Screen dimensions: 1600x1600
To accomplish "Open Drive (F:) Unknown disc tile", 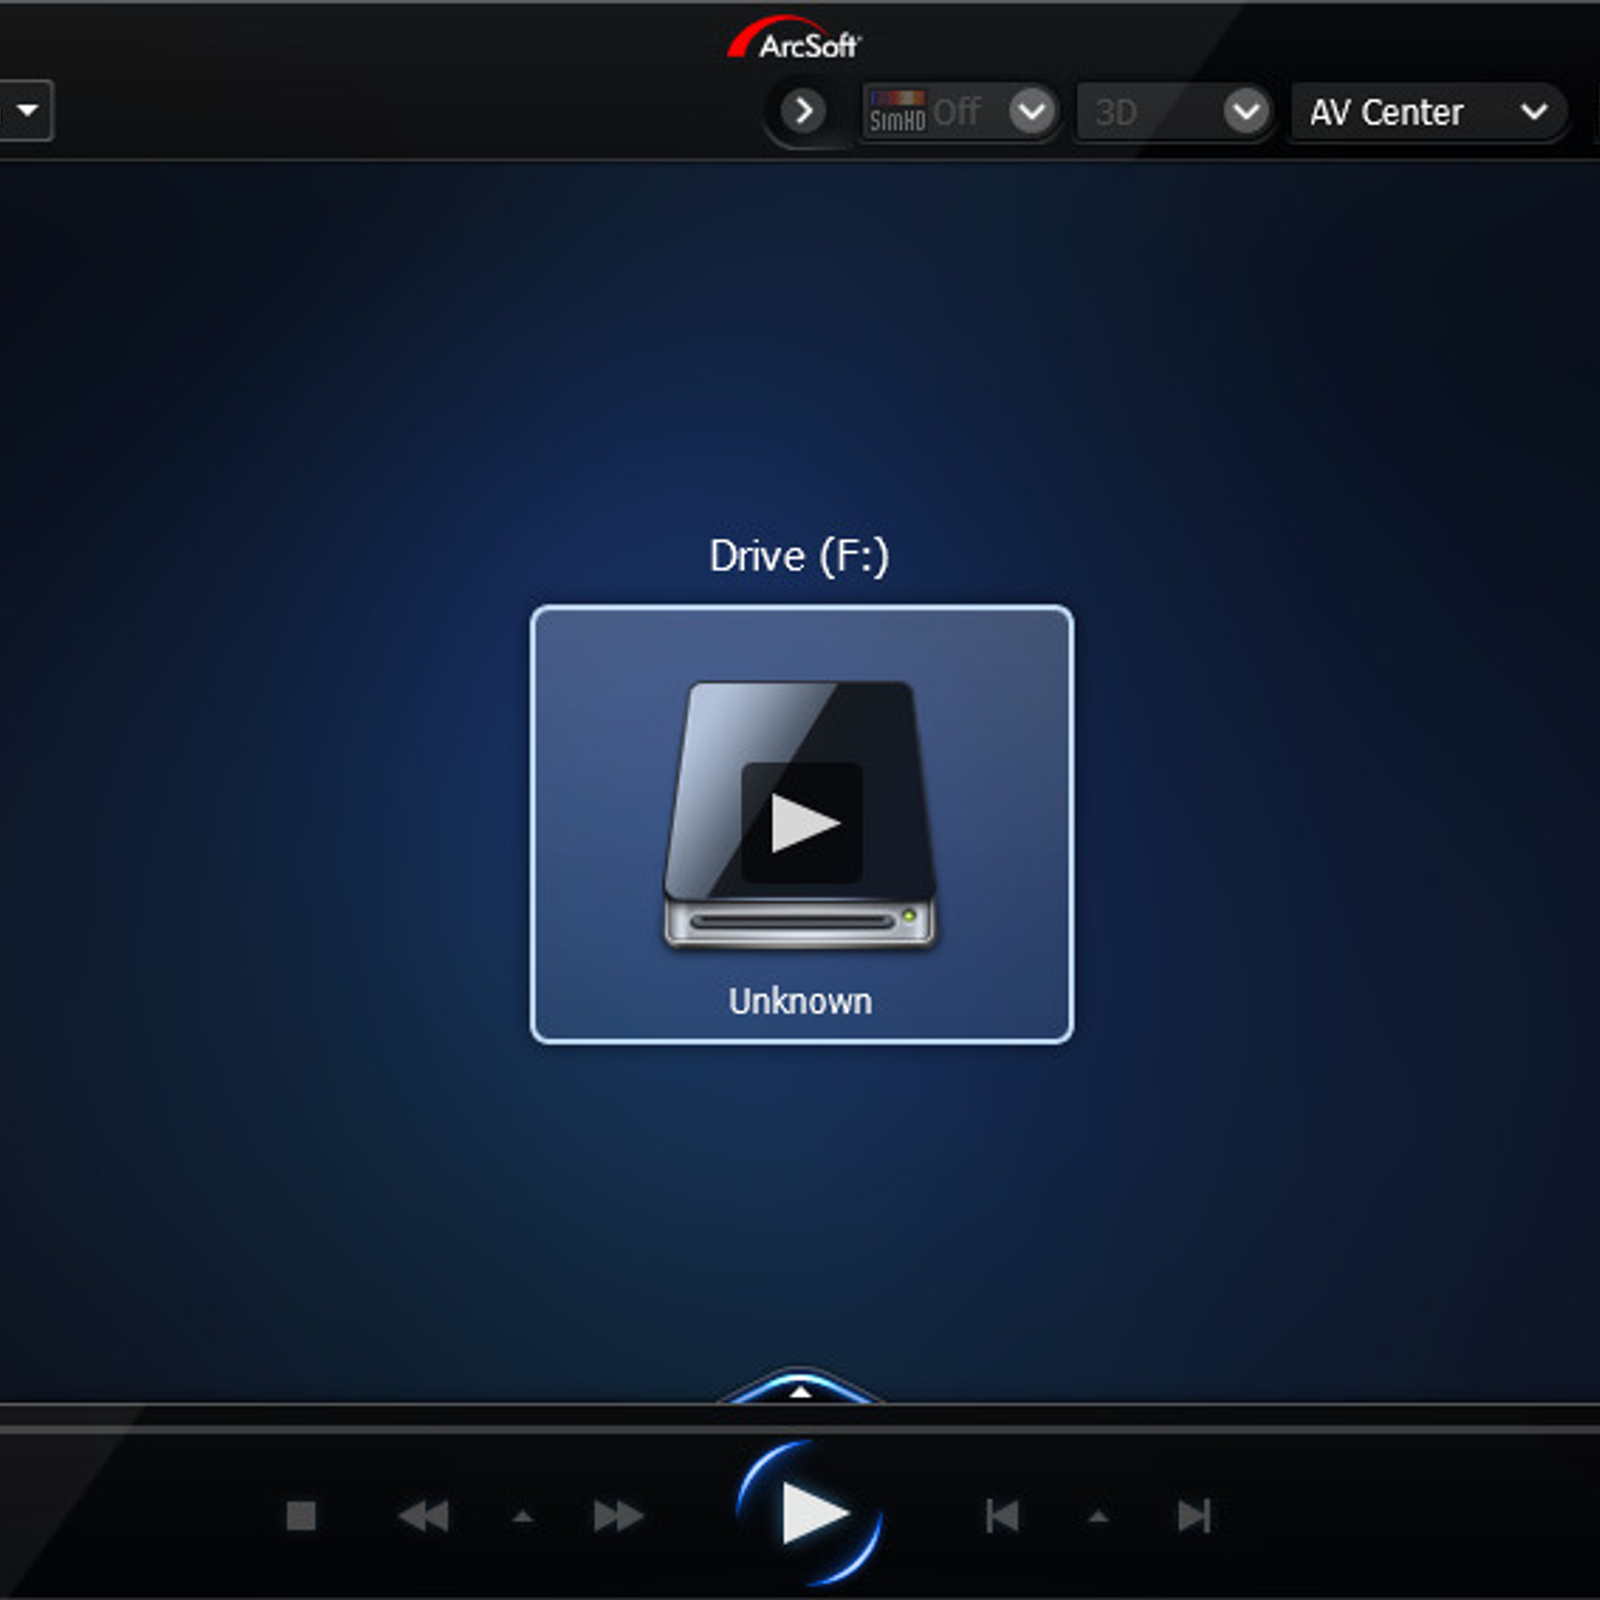I will pyautogui.click(x=801, y=824).
